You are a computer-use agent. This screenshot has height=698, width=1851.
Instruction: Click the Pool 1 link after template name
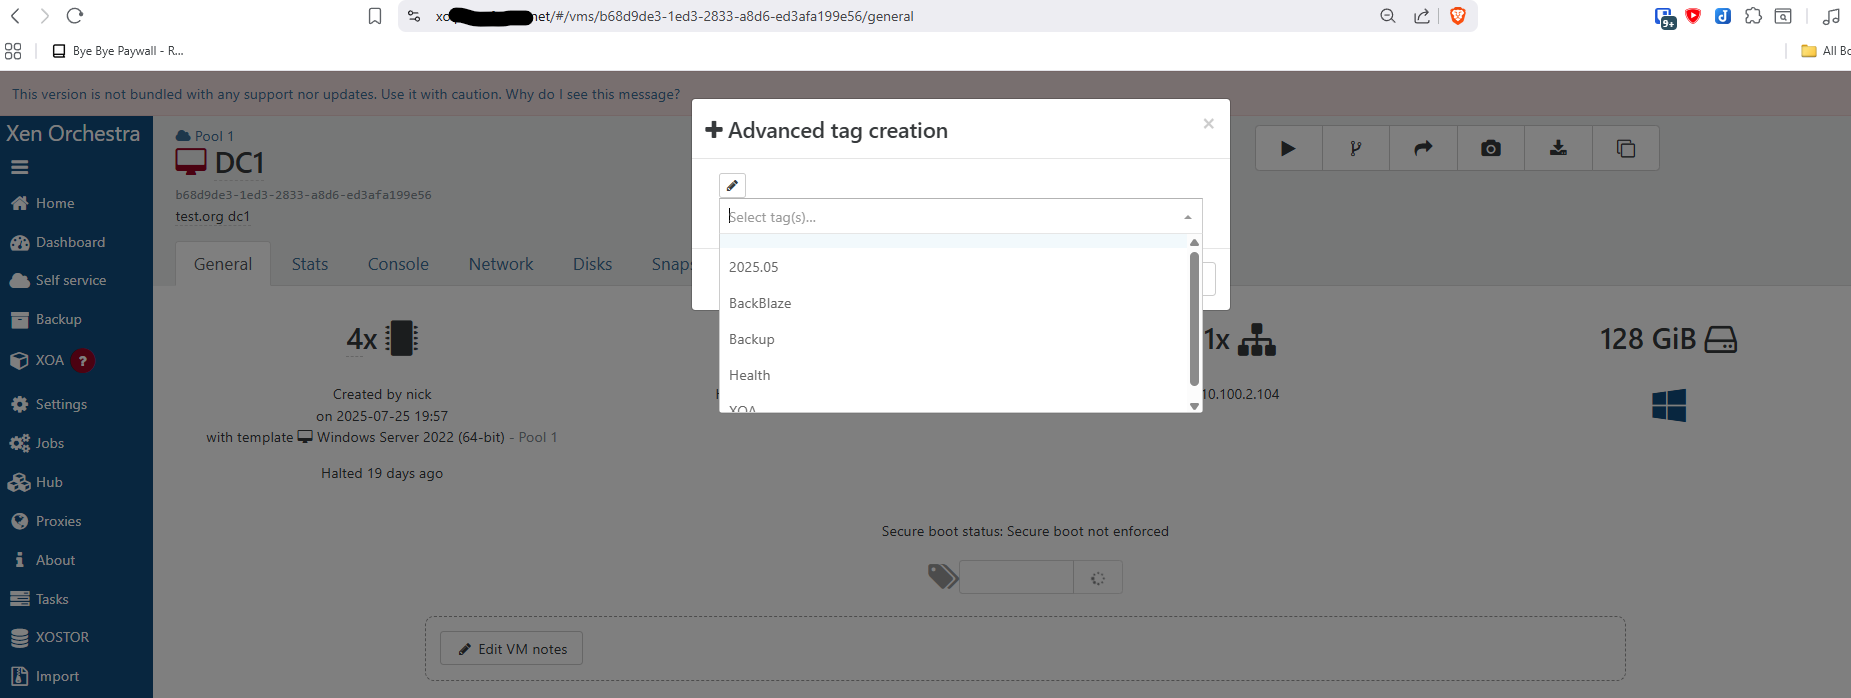(x=538, y=437)
